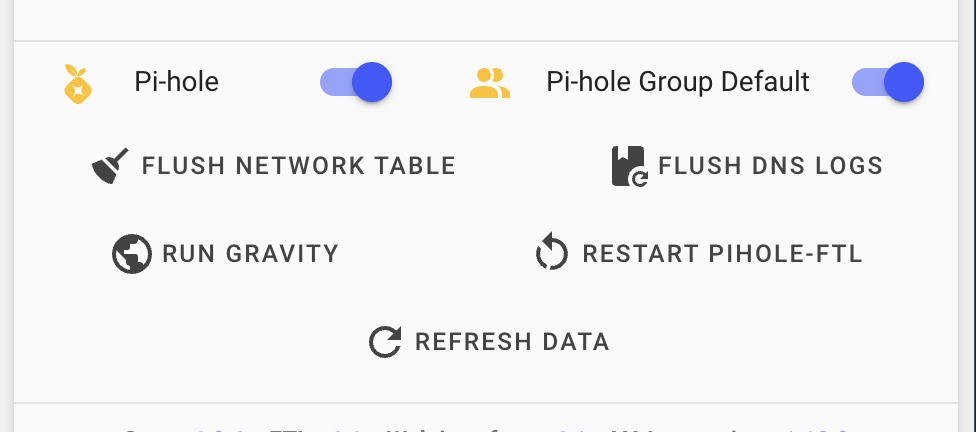Image resolution: width=976 pixels, height=432 pixels.
Task: Start Run Gravity via its label
Action: click(x=250, y=254)
